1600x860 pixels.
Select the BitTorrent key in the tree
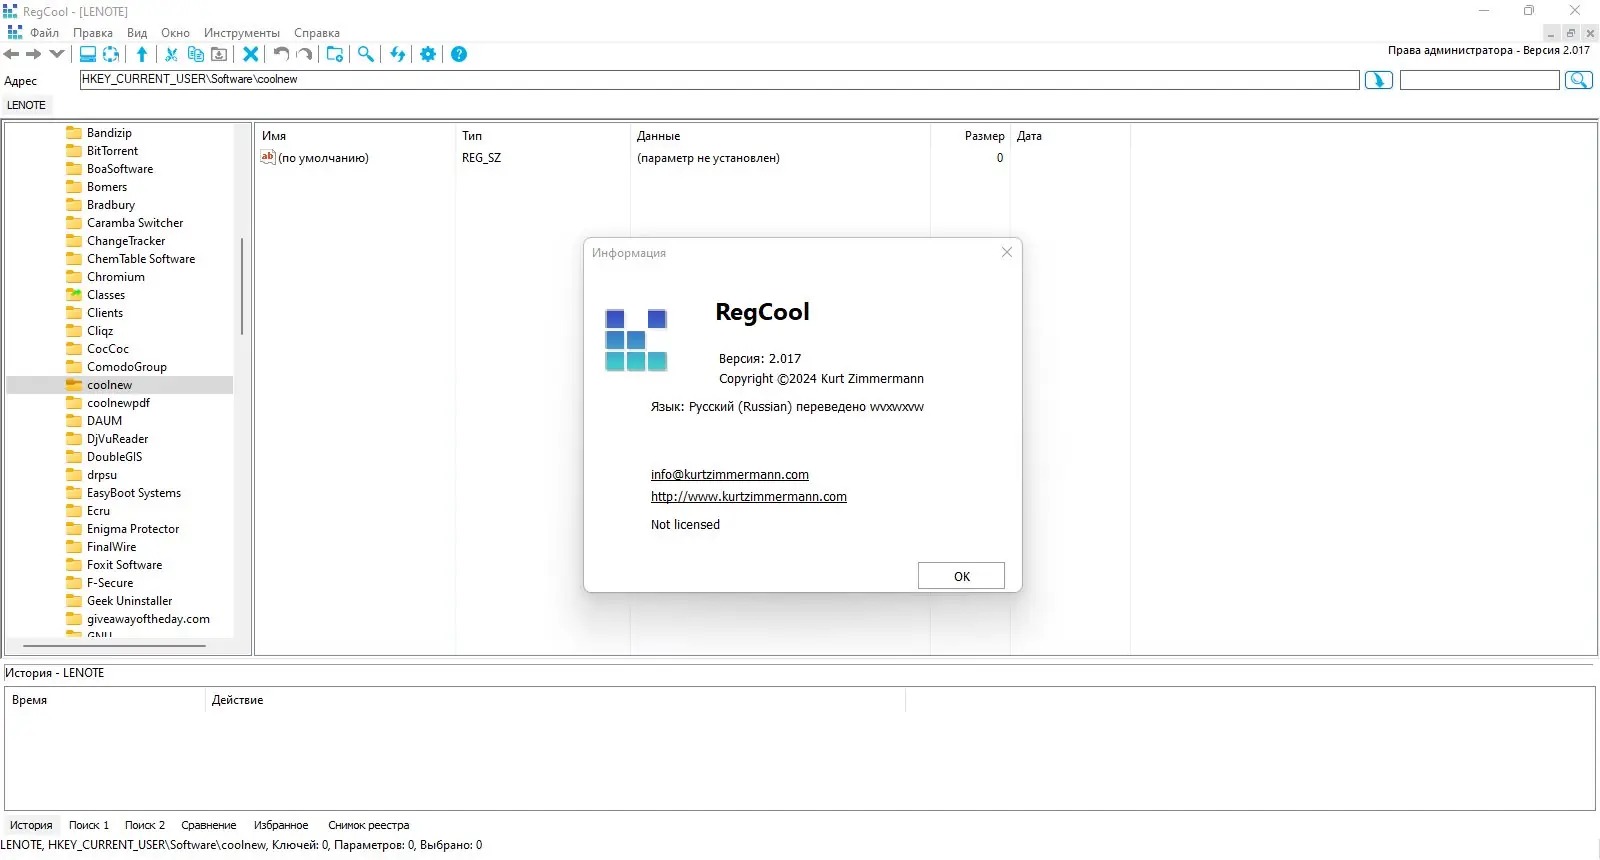[x=112, y=151]
